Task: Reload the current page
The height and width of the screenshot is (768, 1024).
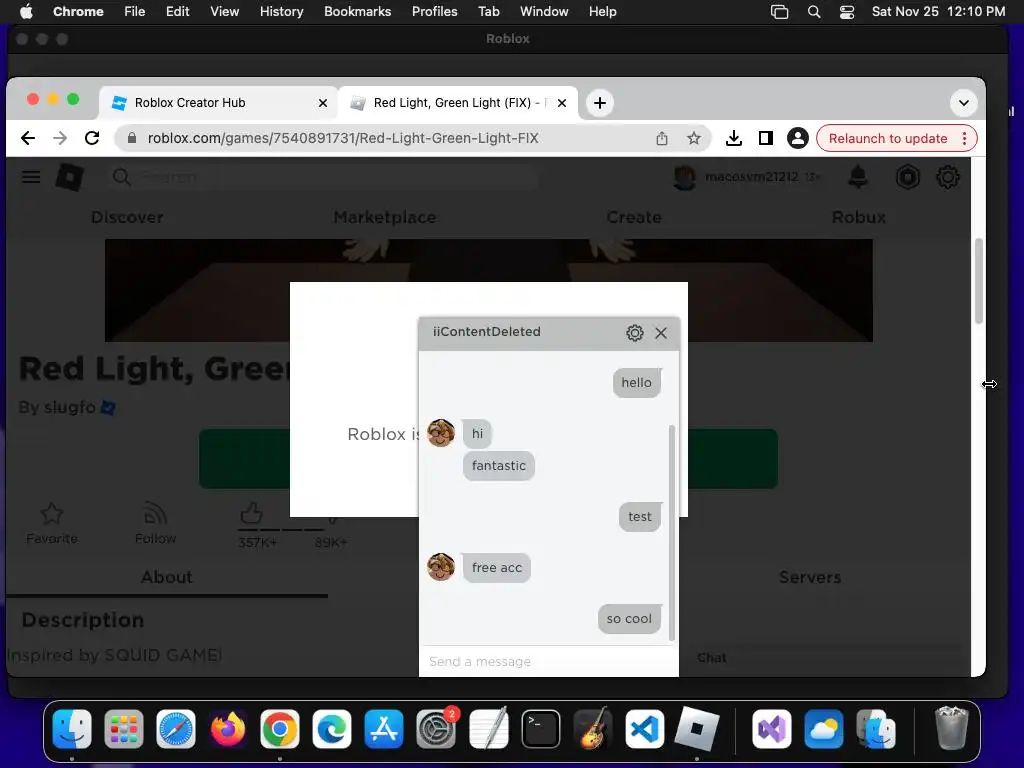Action: (x=92, y=138)
